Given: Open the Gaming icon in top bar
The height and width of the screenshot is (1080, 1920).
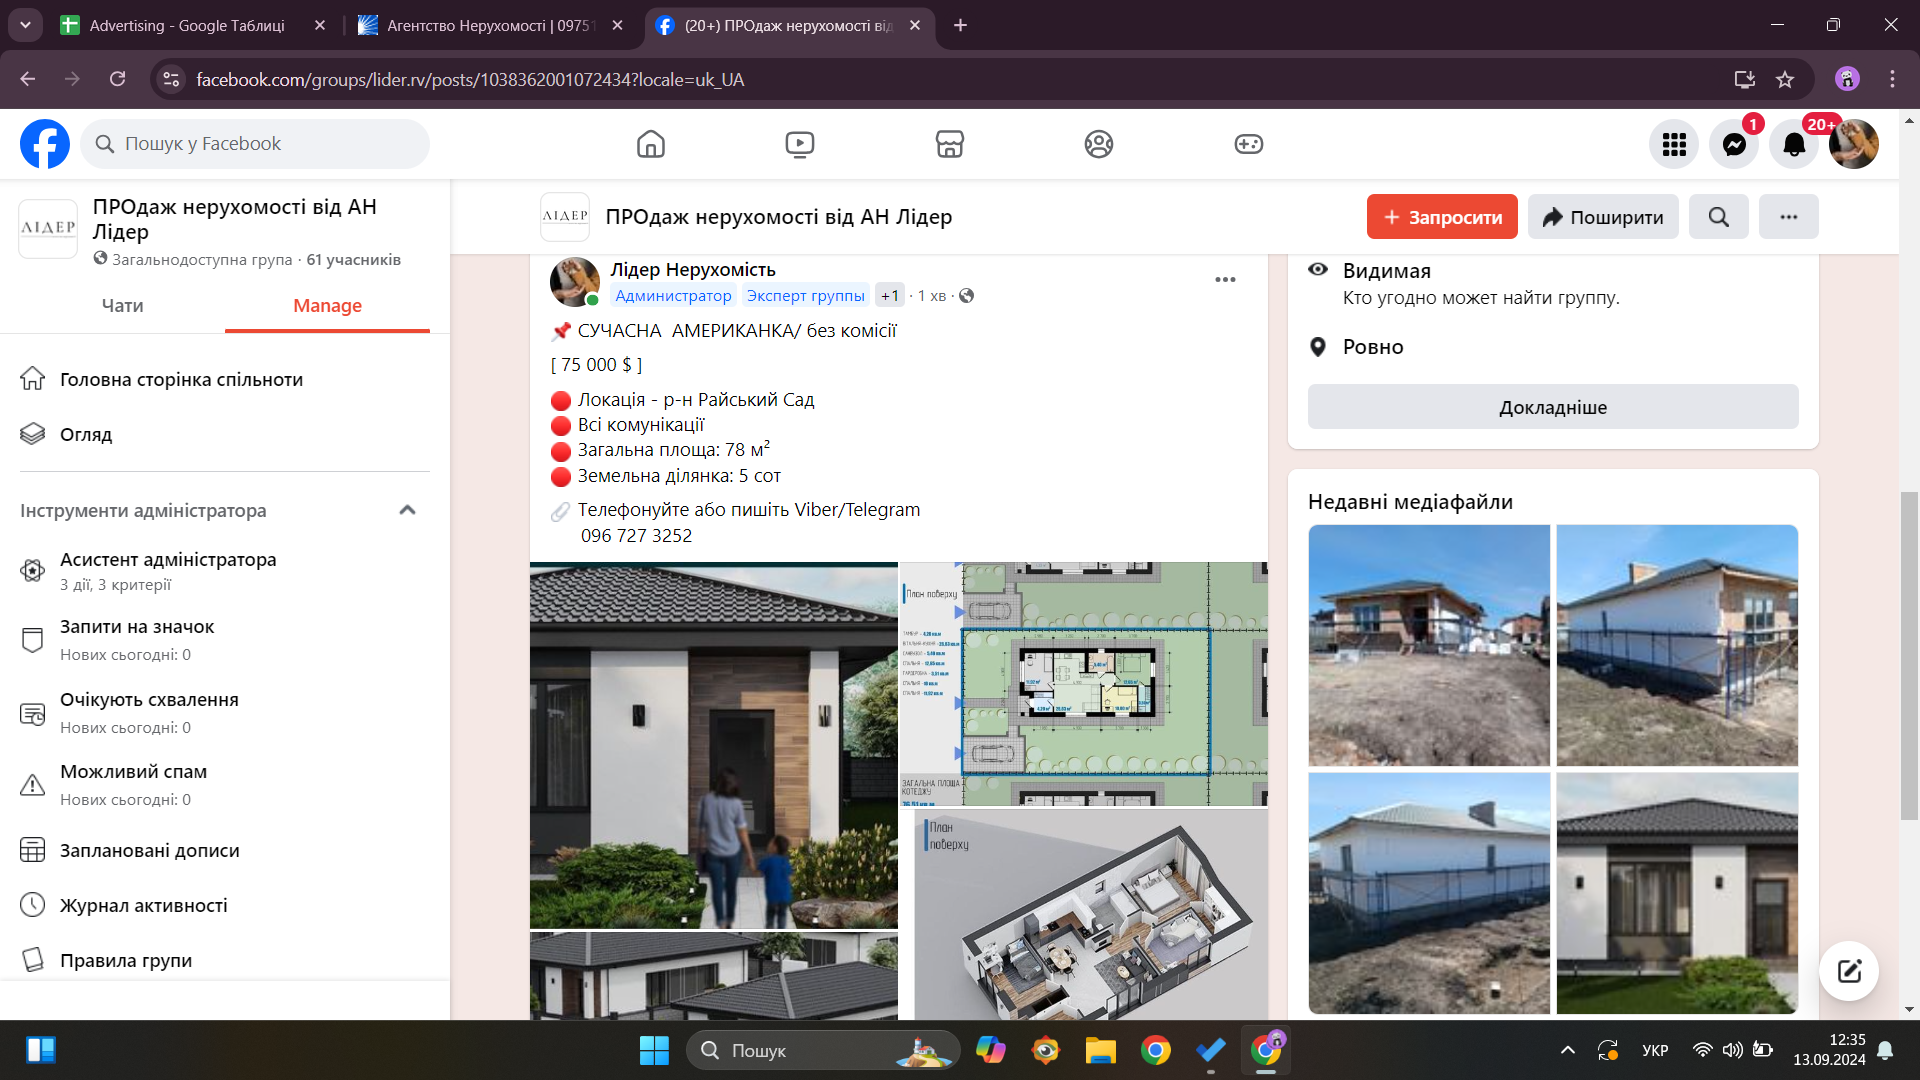Looking at the screenshot, I should [x=1248, y=144].
